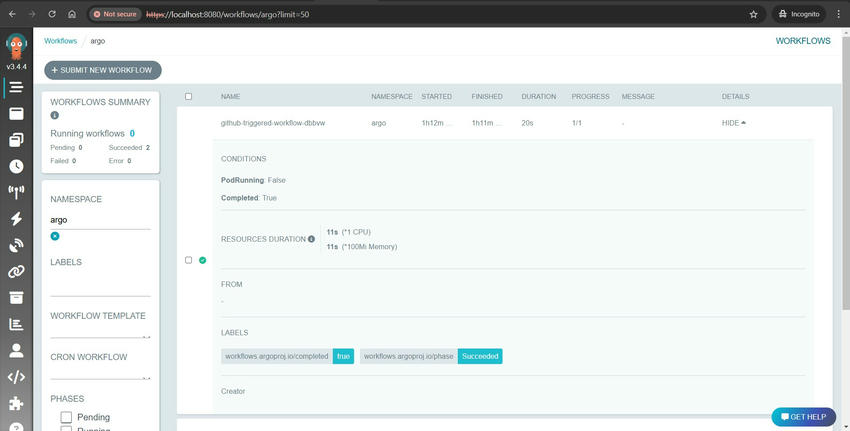Focus the Labels filter input
Screen dimensions: 850x431
[x=100, y=286]
